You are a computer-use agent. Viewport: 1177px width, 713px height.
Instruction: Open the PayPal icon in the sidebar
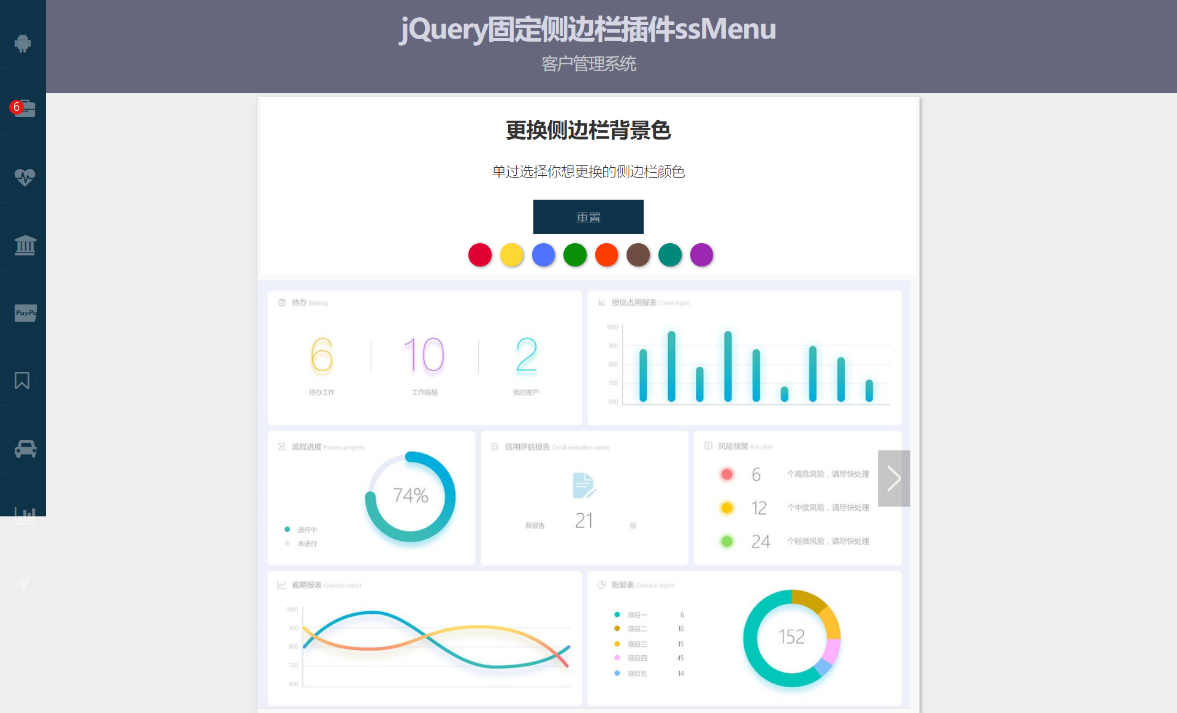click(x=23, y=312)
